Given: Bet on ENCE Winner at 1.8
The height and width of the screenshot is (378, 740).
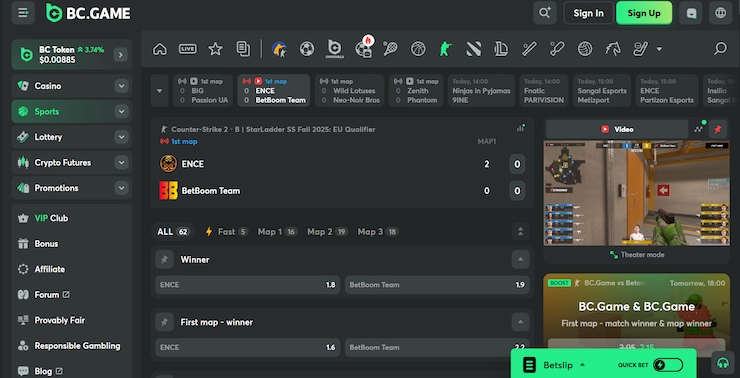Looking at the screenshot, I should click(247, 285).
